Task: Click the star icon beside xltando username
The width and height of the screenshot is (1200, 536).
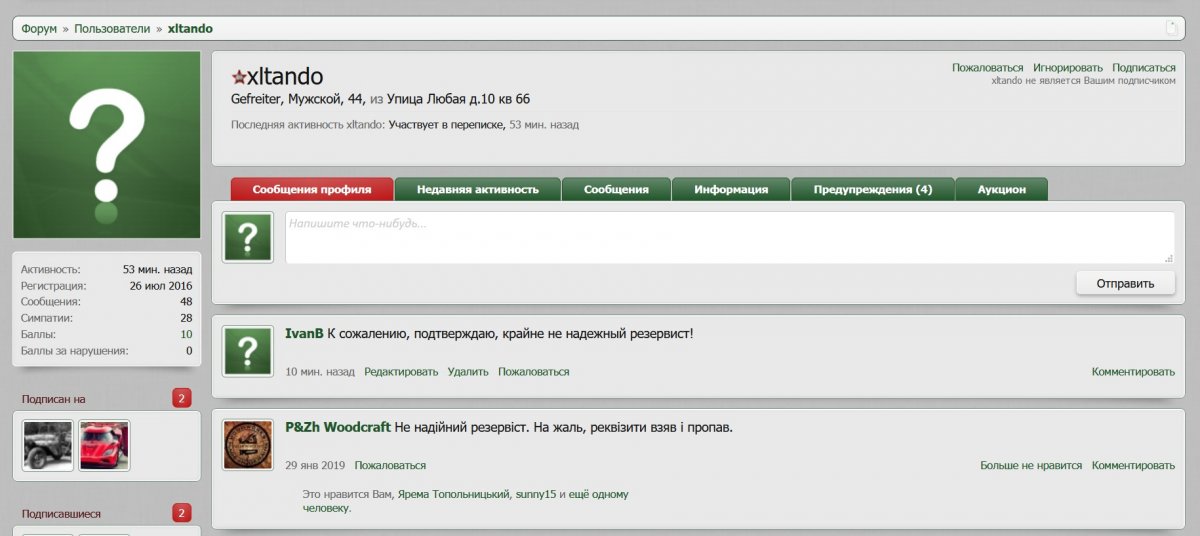Action: 238,77
